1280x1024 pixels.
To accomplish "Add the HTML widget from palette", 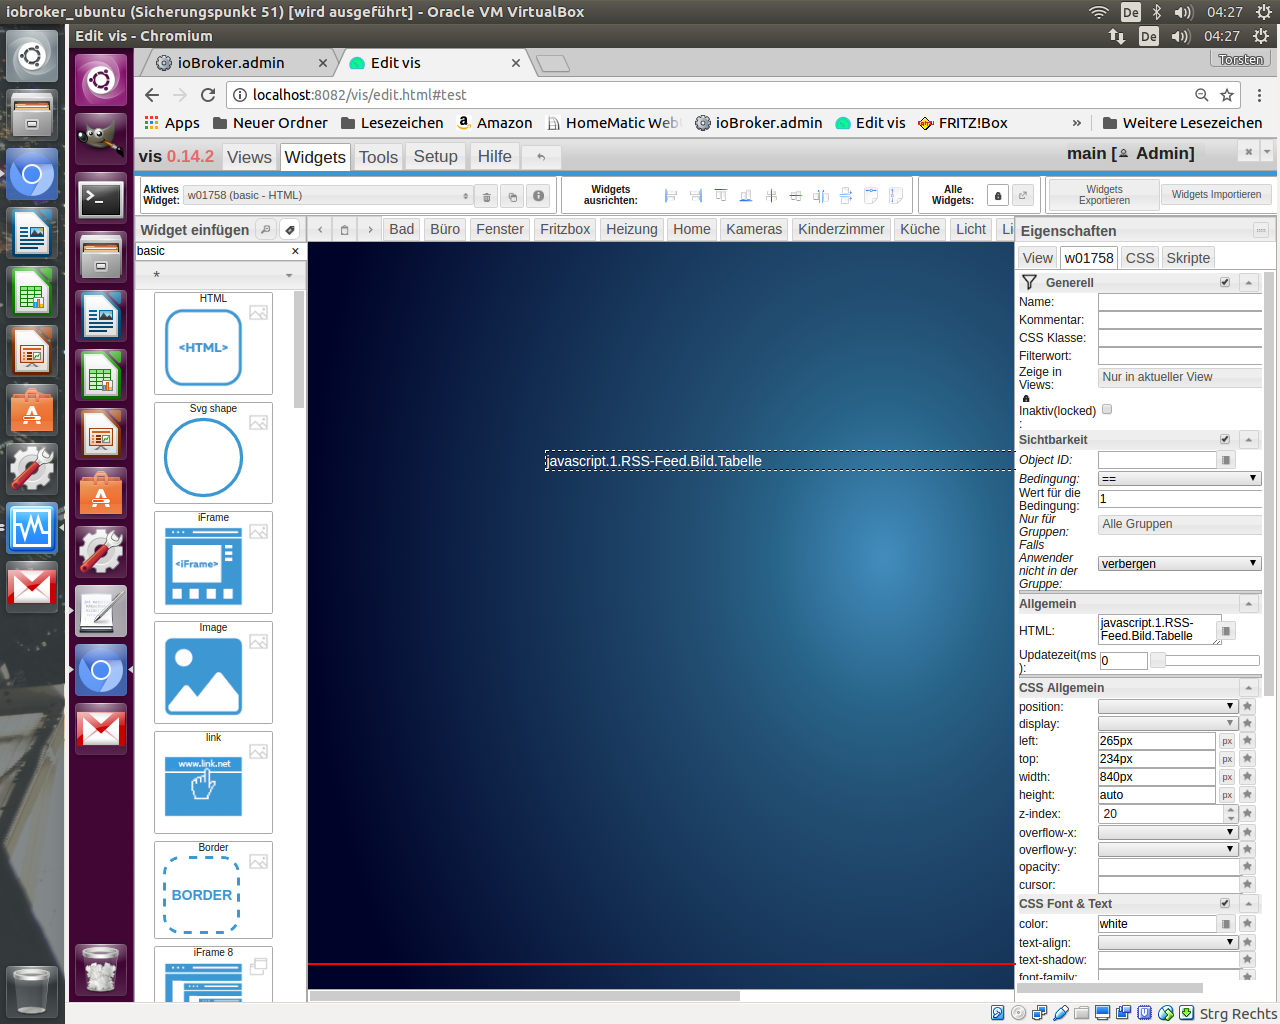I will pos(213,343).
